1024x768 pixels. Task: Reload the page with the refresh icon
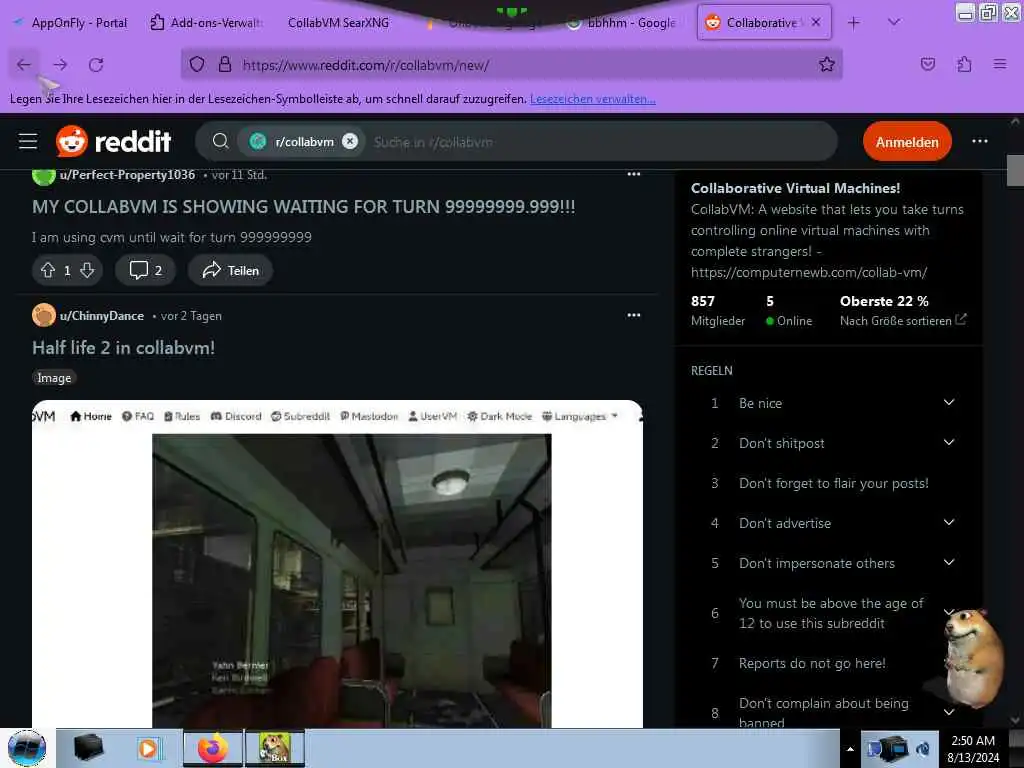[x=97, y=65]
